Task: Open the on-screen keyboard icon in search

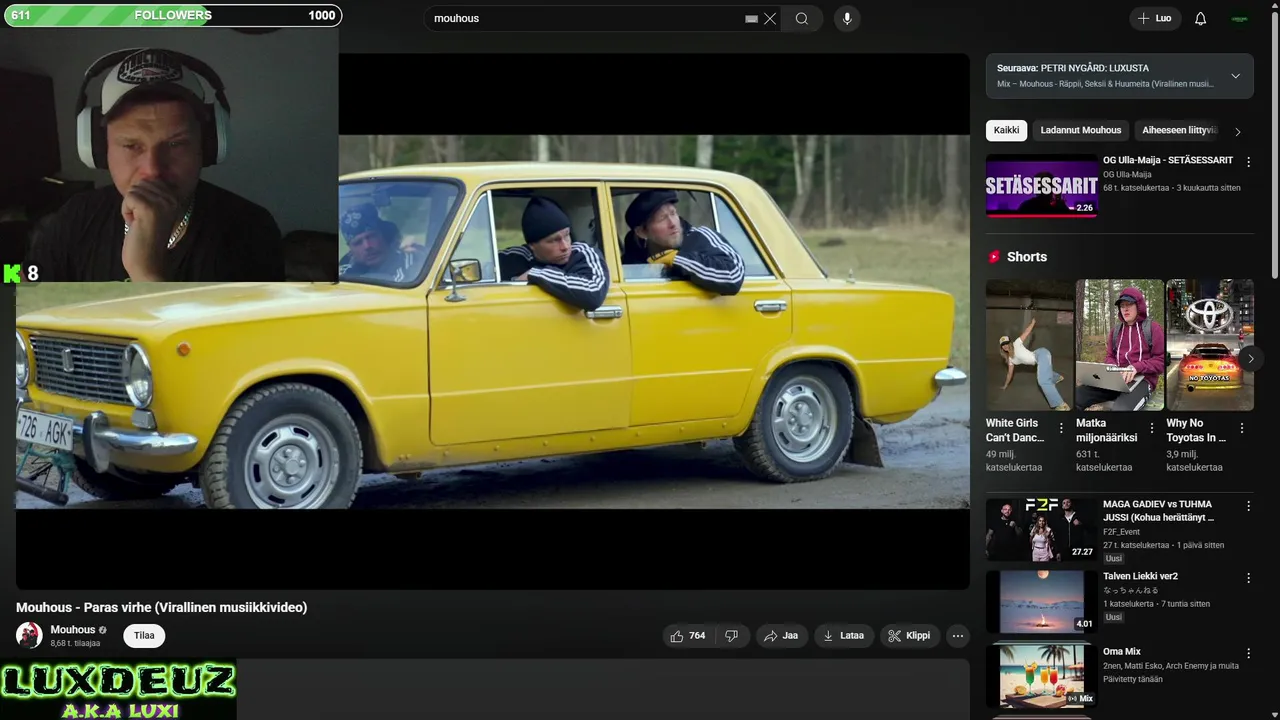Action: click(x=751, y=18)
